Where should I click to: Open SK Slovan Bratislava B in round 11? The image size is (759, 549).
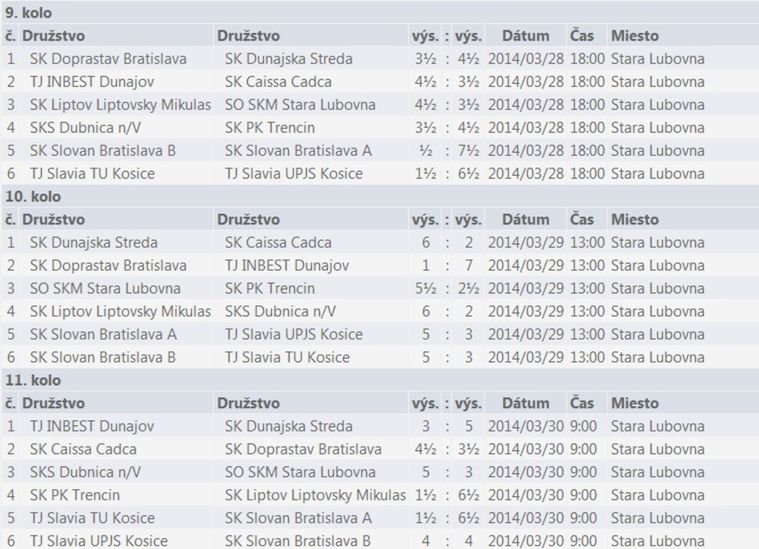click(x=297, y=541)
